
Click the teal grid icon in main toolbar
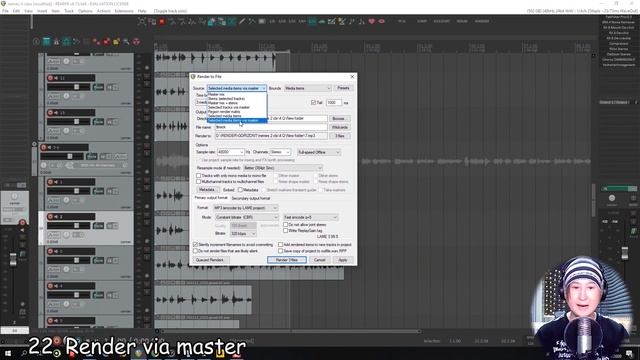pyautogui.click(x=46, y=42)
